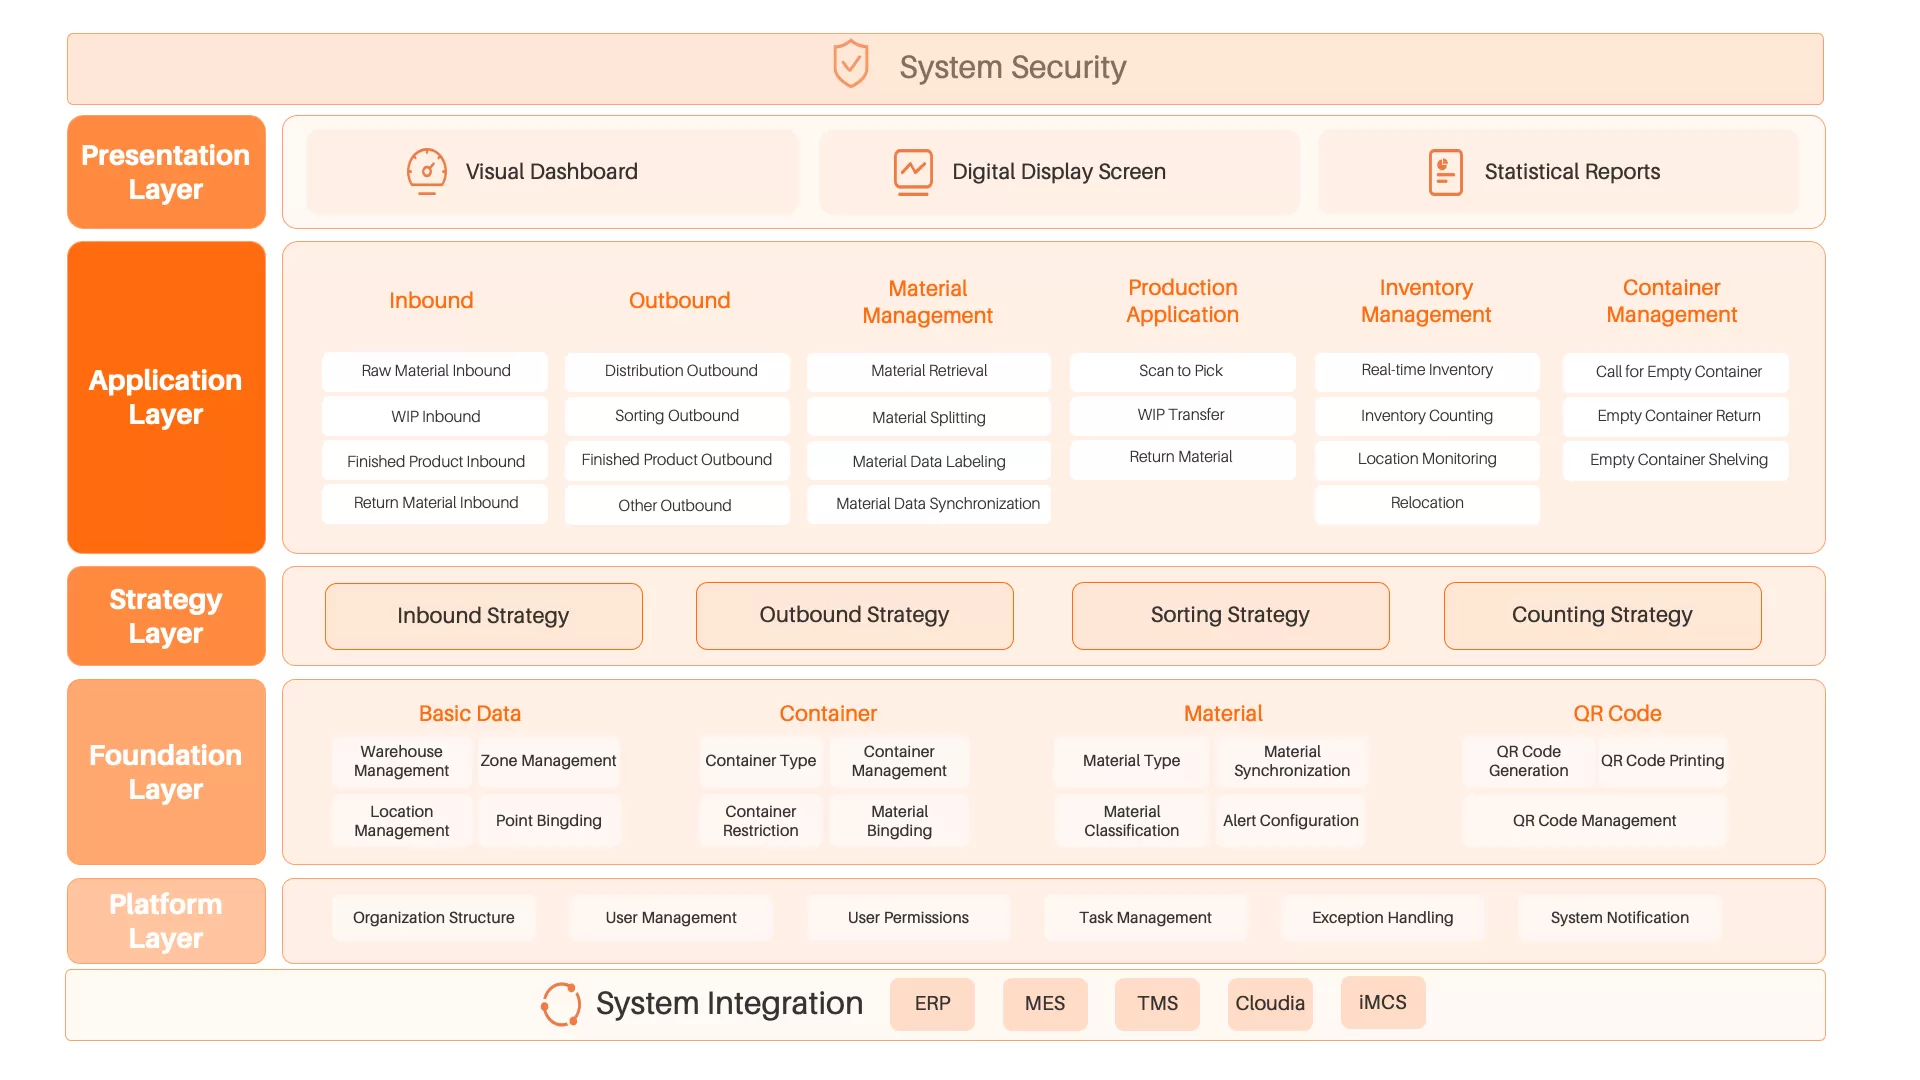This screenshot has width=1920, height=1080.
Task: Select the Strategy Layer label block
Action: click(x=166, y=616)
